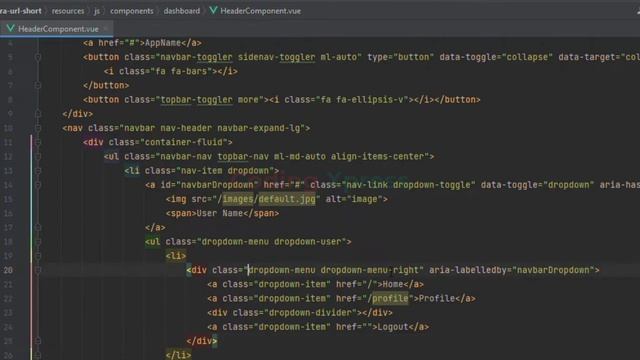640x360 pixels.
Task: Toggle fold marker at closing anchor line 17
Action: point(38,227)
